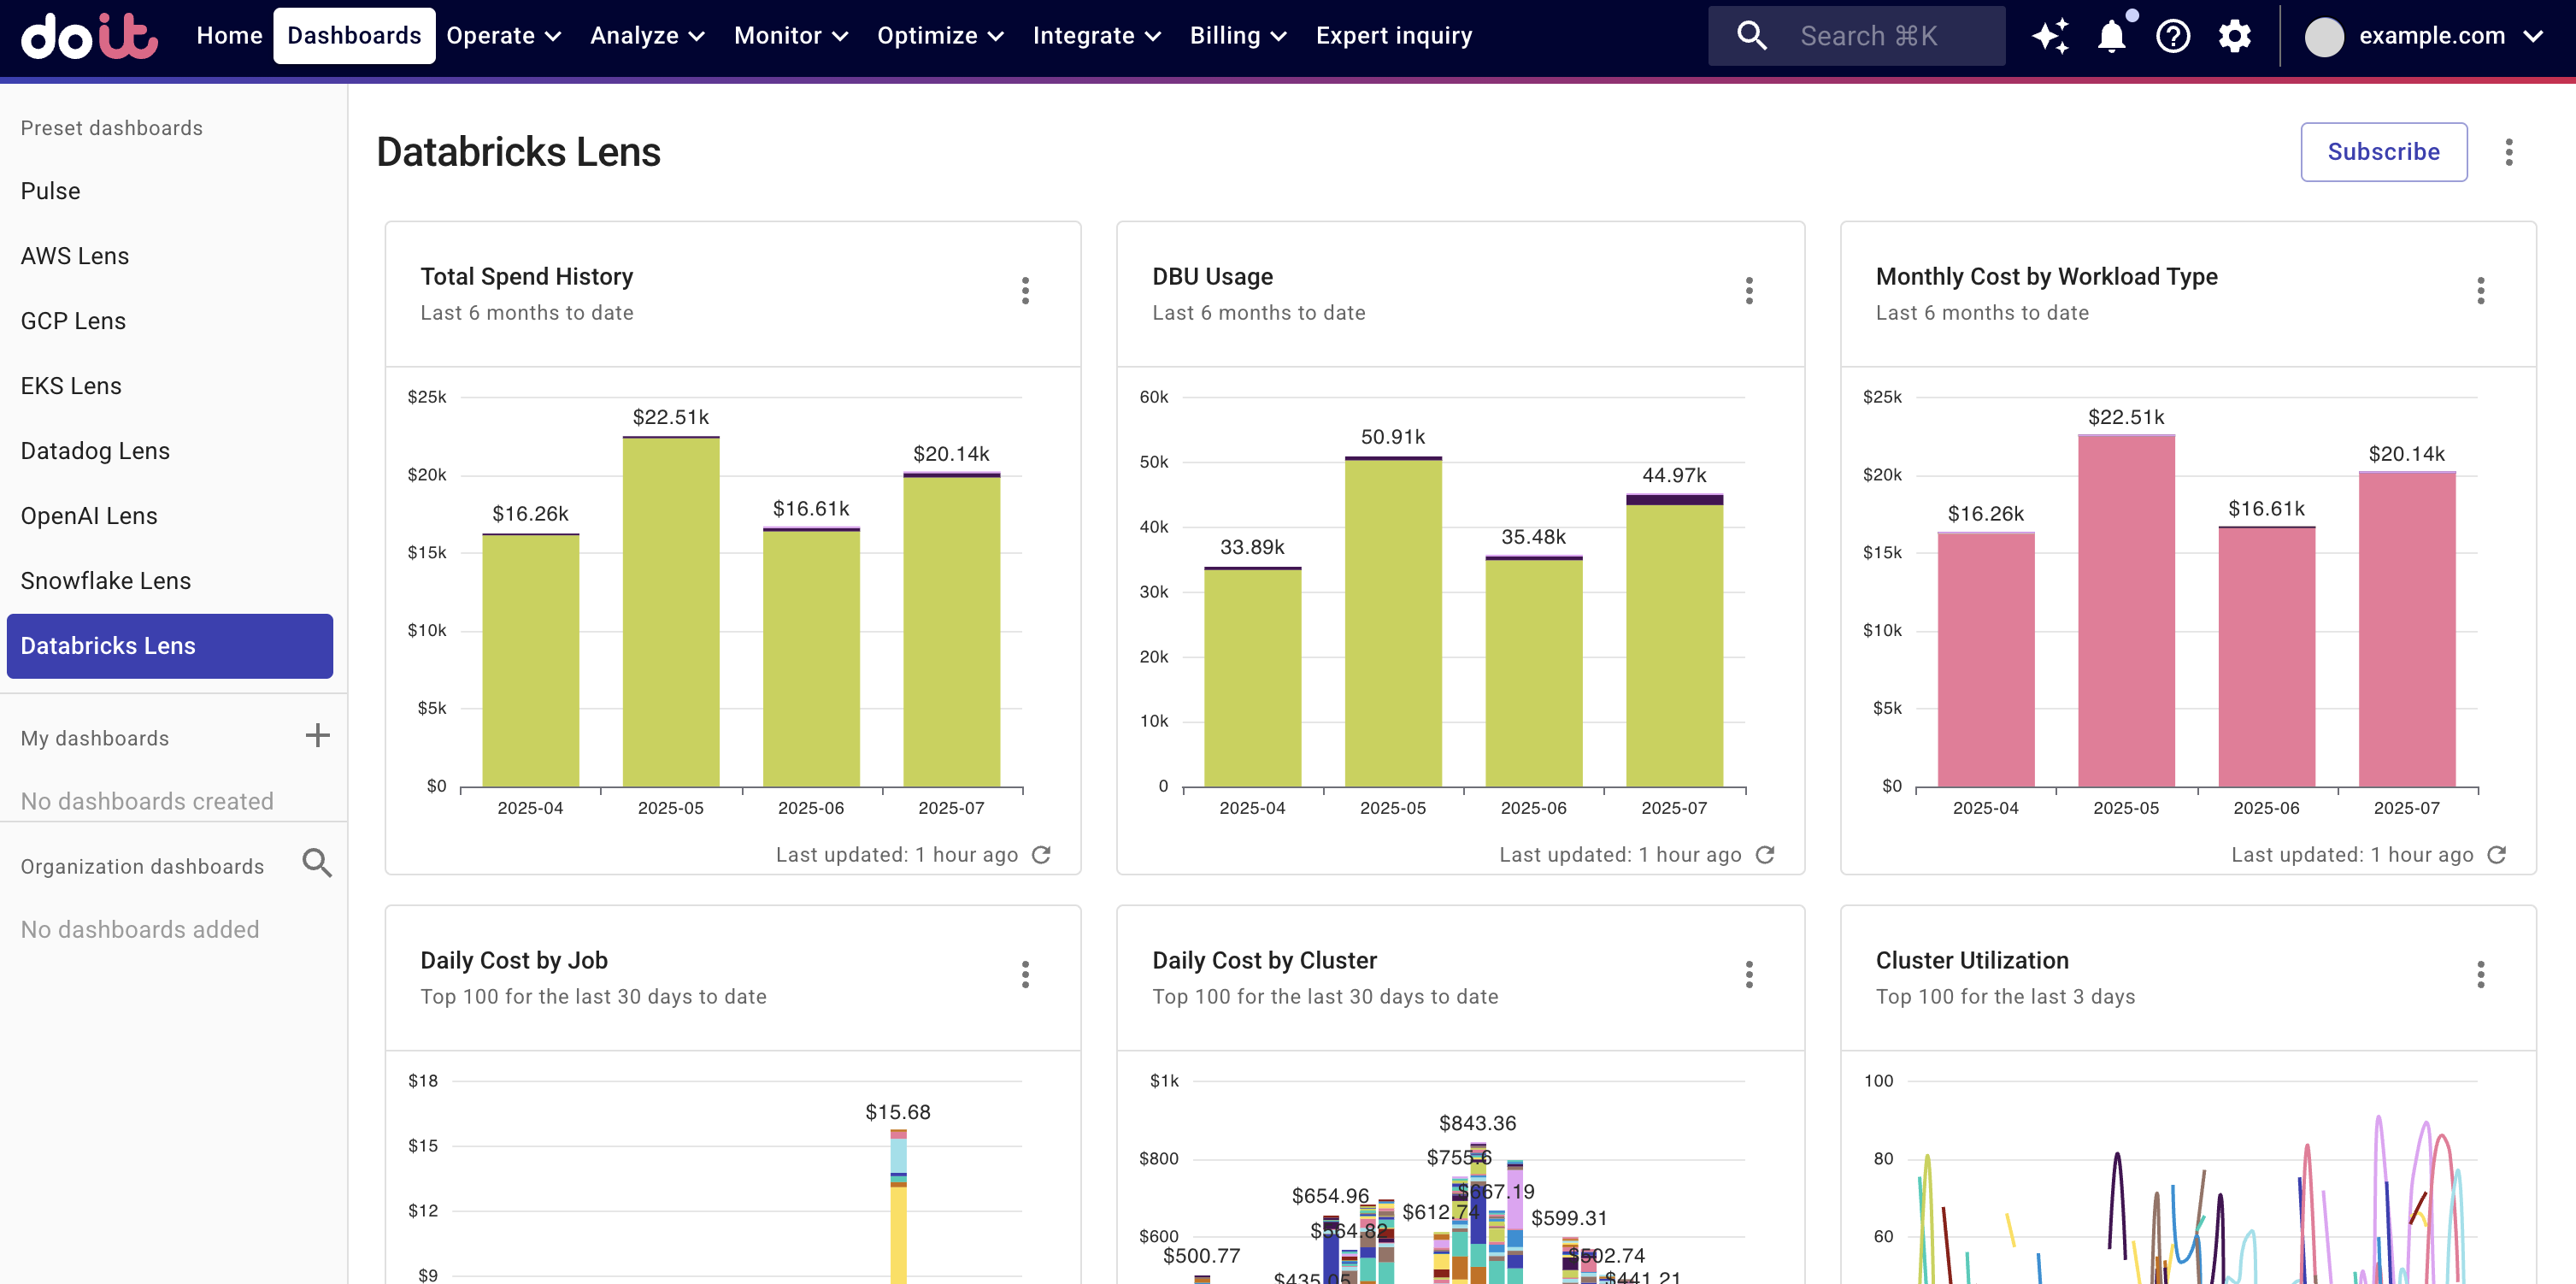Image resolution: width=2576 pixels, height=1284 pixels.
Task: Open the Pulse dashboard
Action: coord(170,191)
